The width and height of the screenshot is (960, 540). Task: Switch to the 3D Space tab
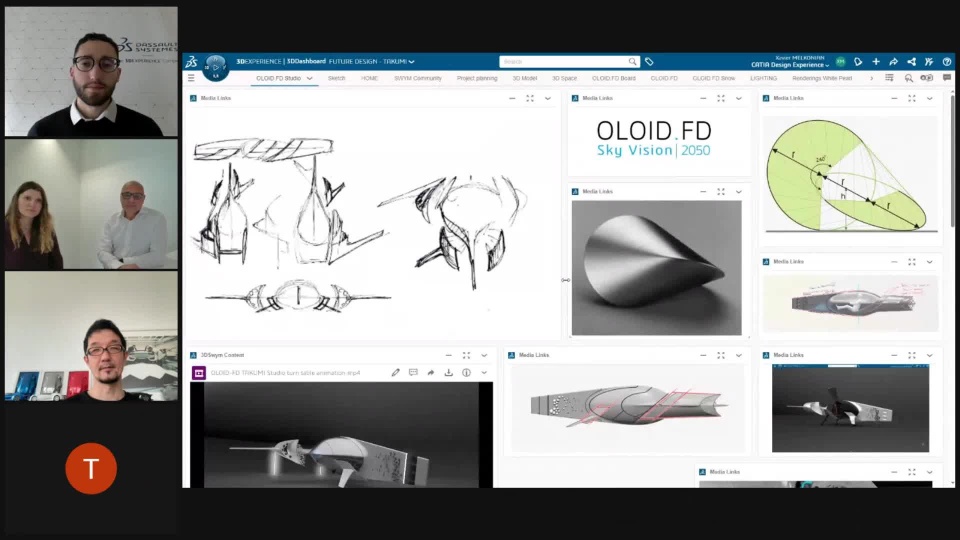[x=564, y=78]
